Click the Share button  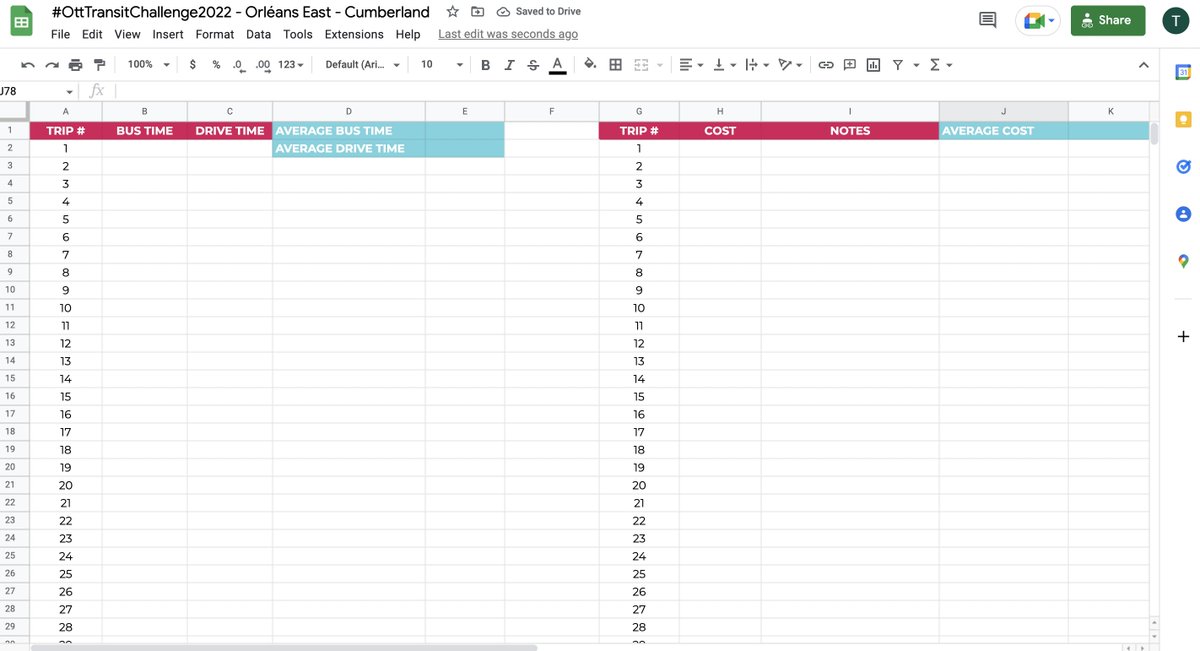(1108, 20)
